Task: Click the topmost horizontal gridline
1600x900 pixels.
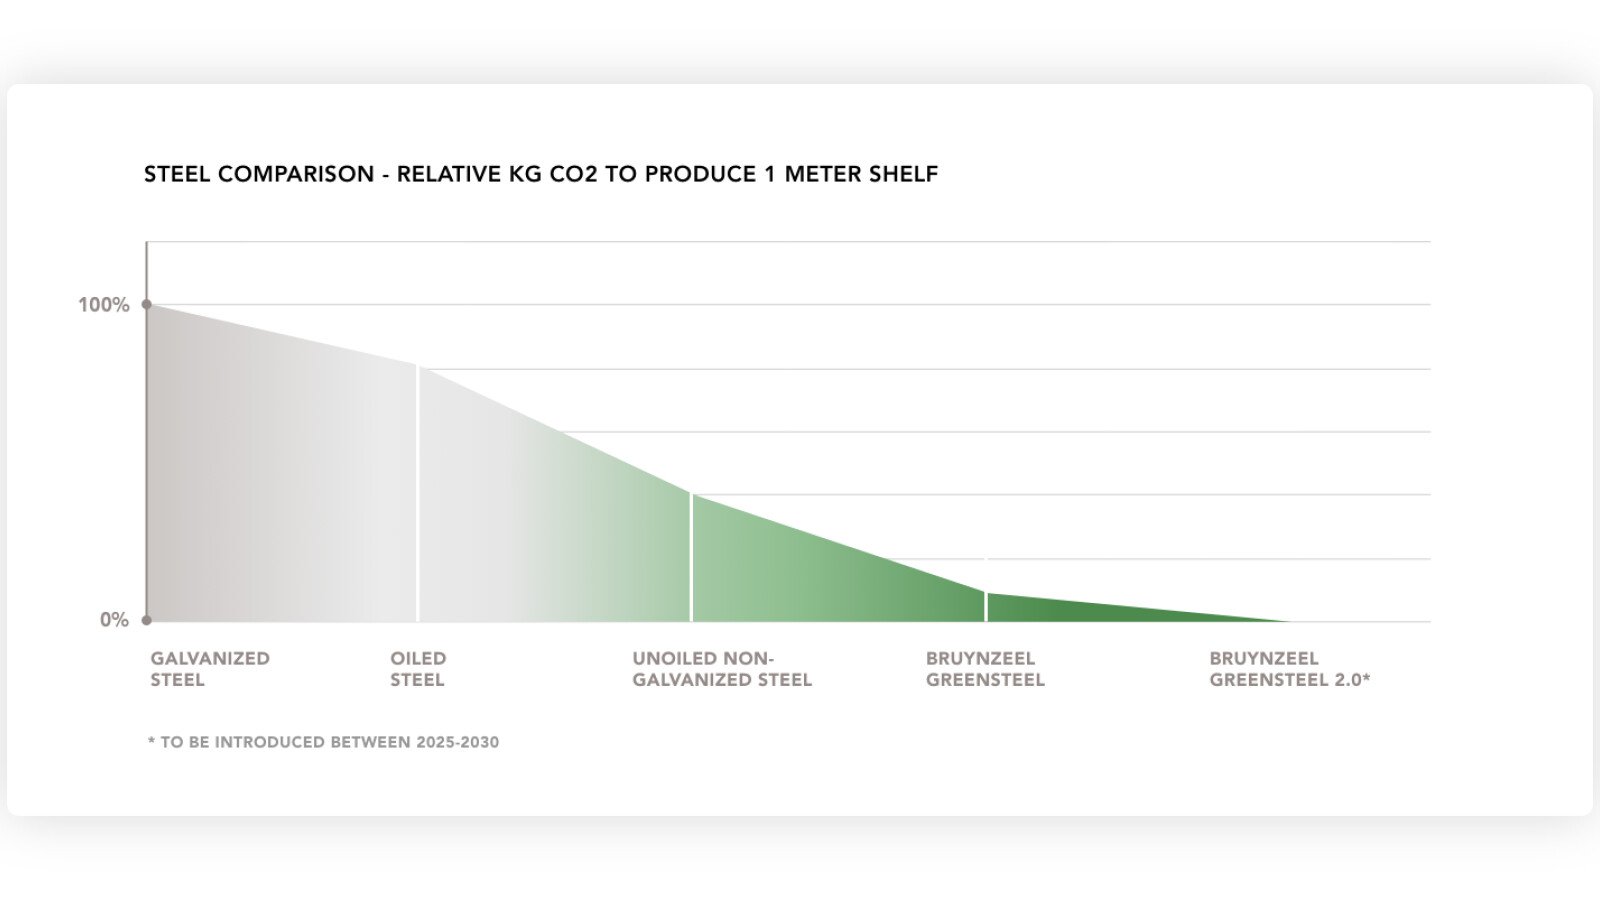Action: pos(800,242)
